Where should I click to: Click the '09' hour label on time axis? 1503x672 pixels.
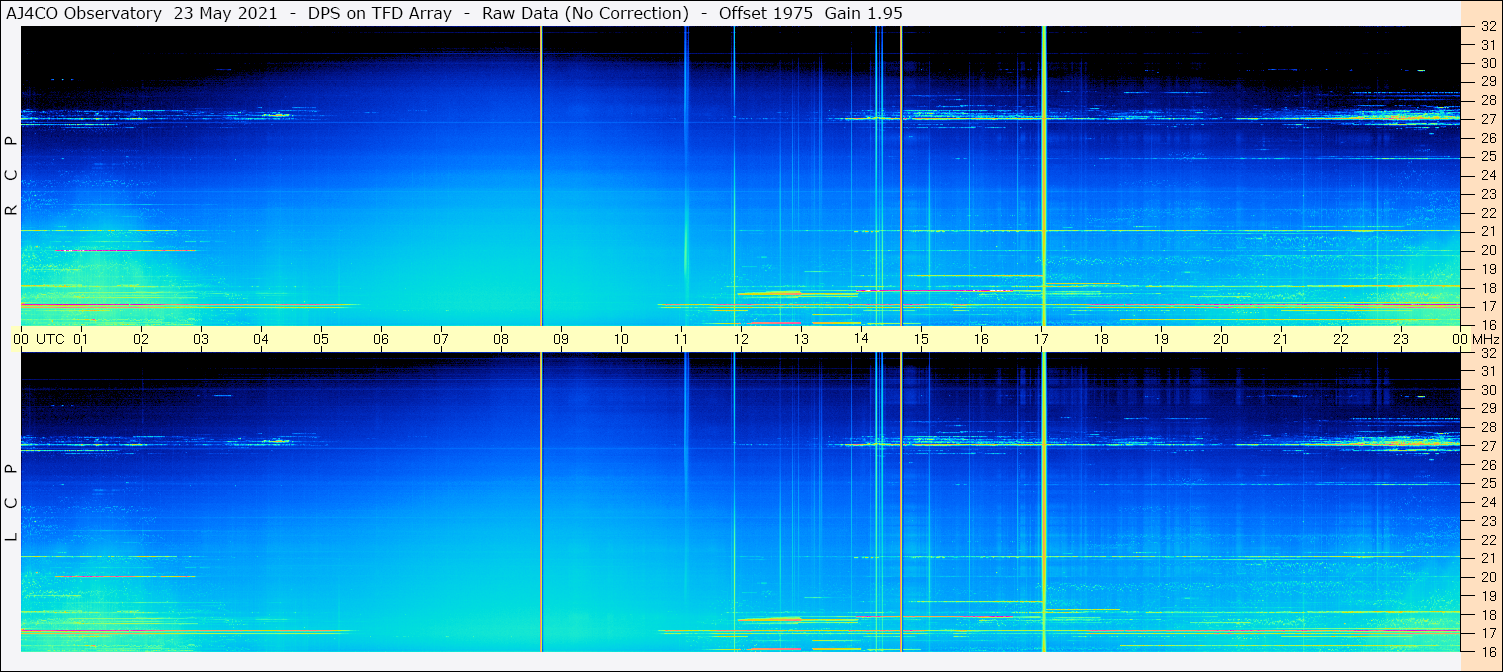[x=561, y=339]
